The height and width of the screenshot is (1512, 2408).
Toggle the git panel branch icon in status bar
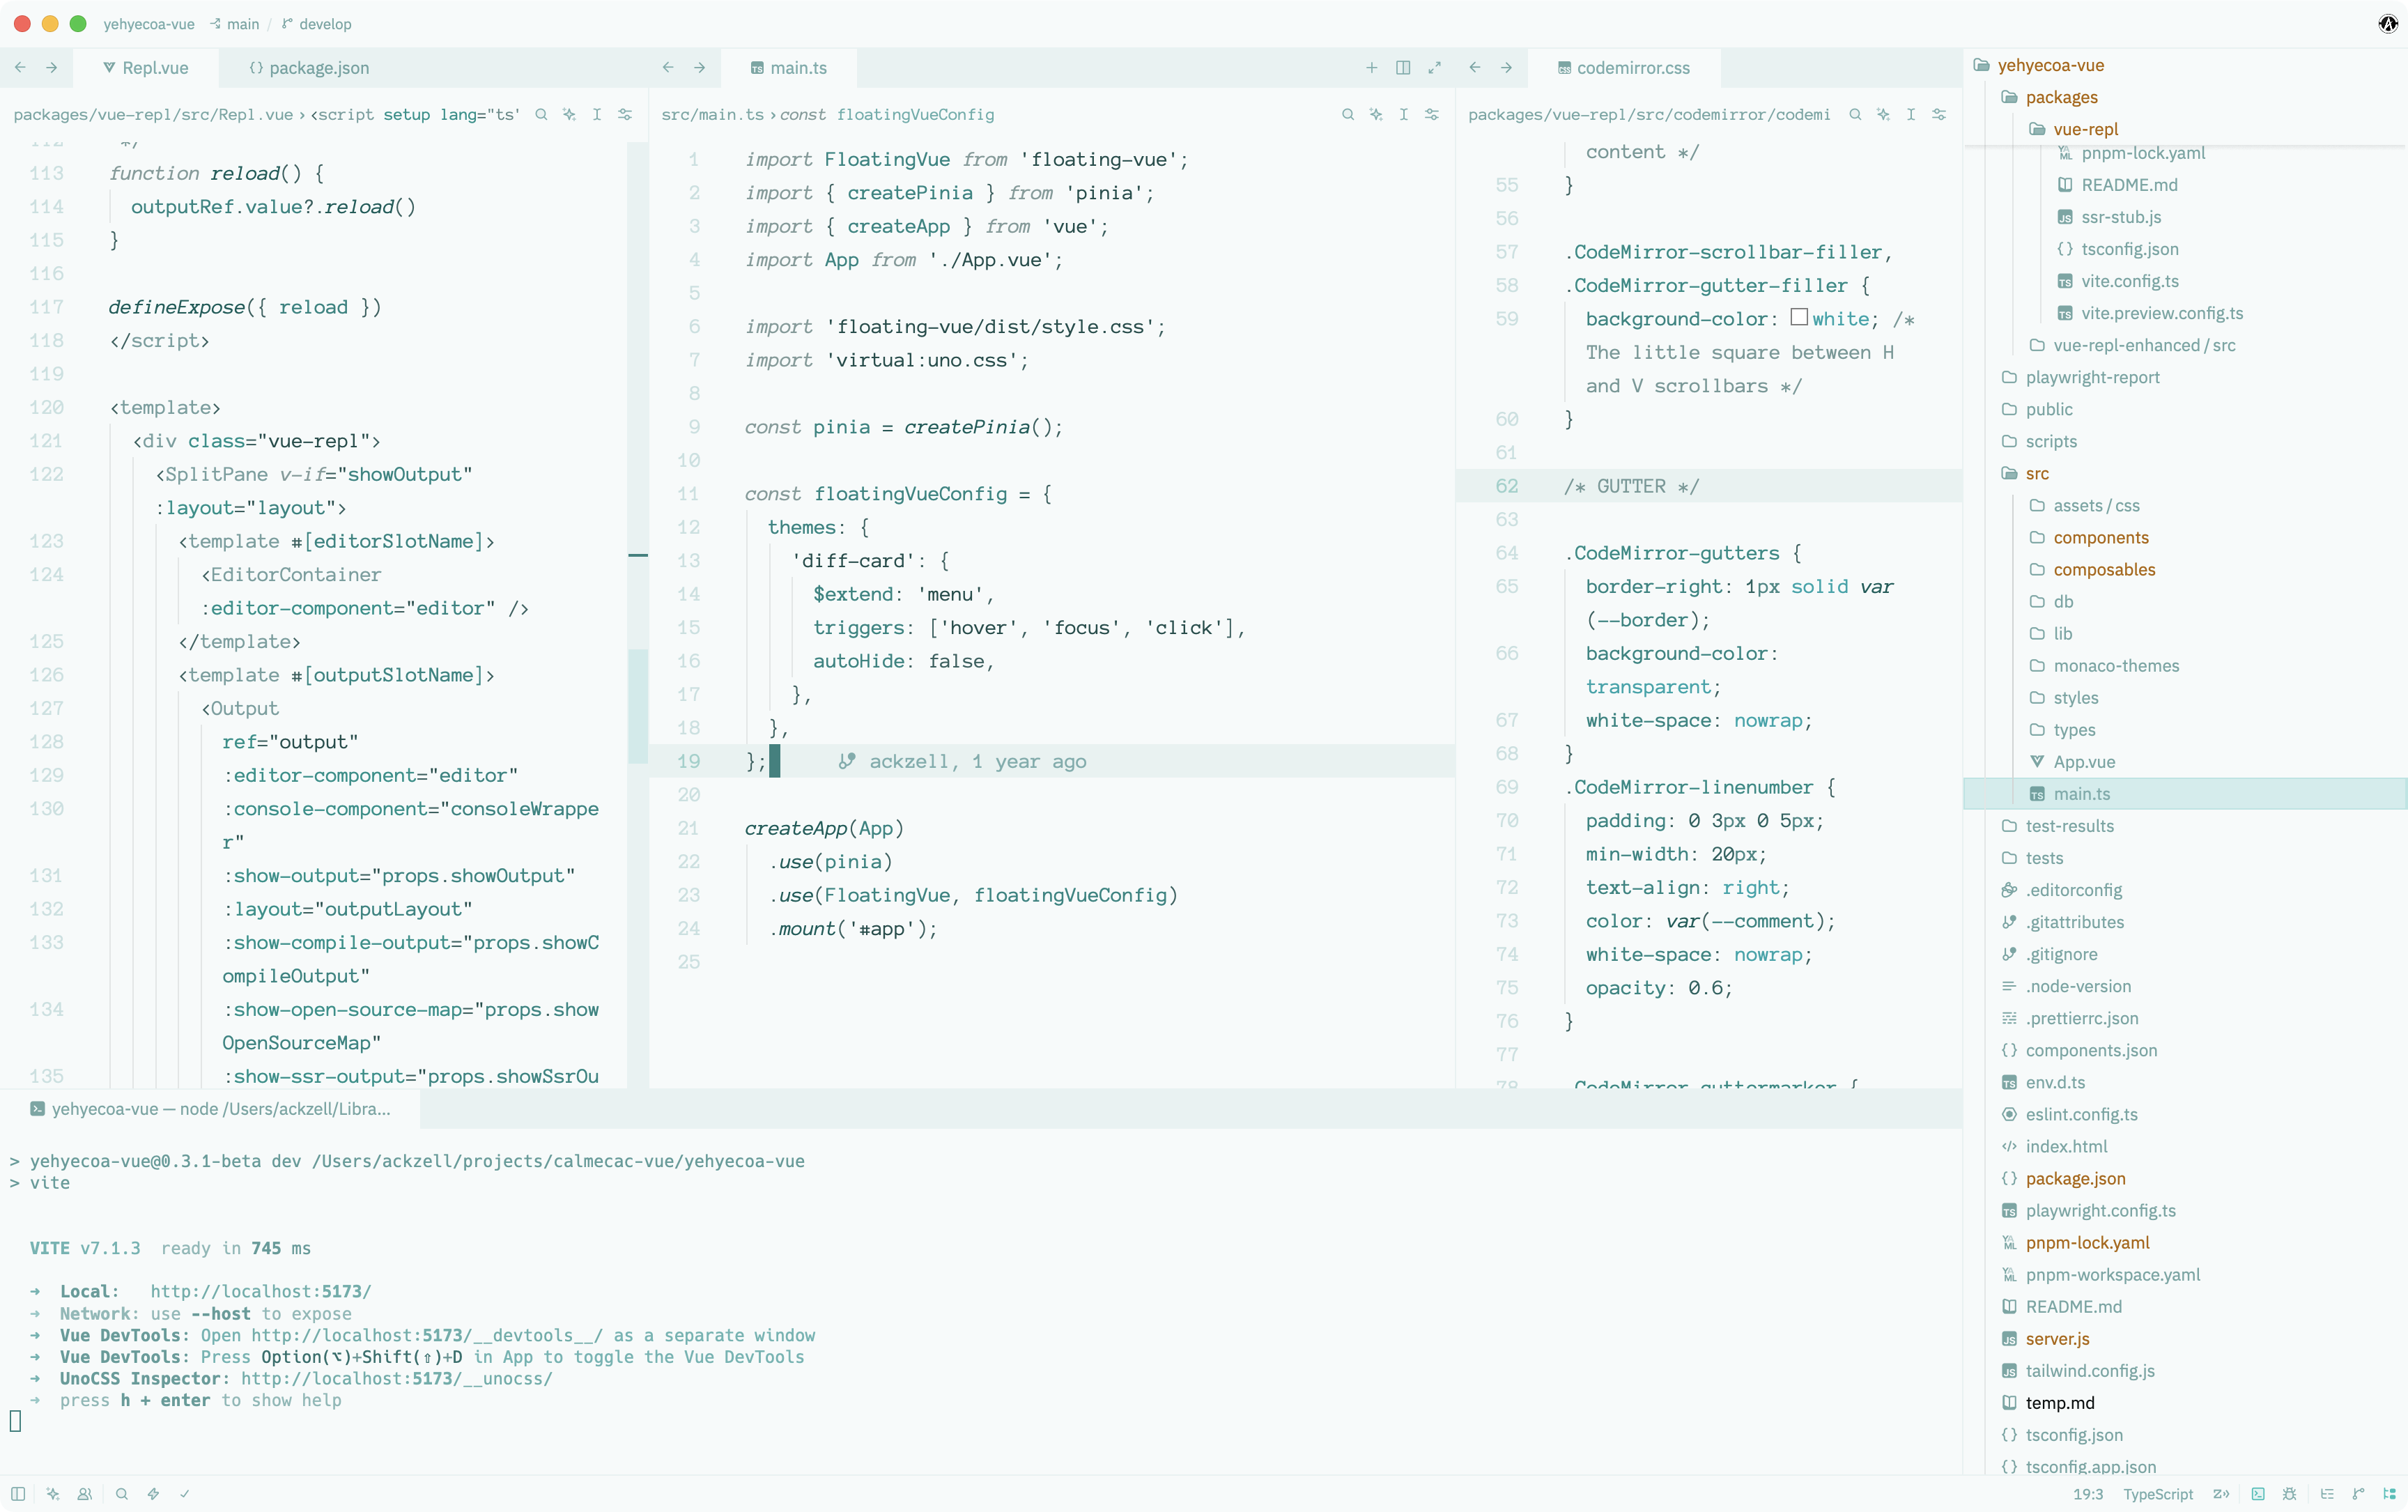click(2359, 1494)
